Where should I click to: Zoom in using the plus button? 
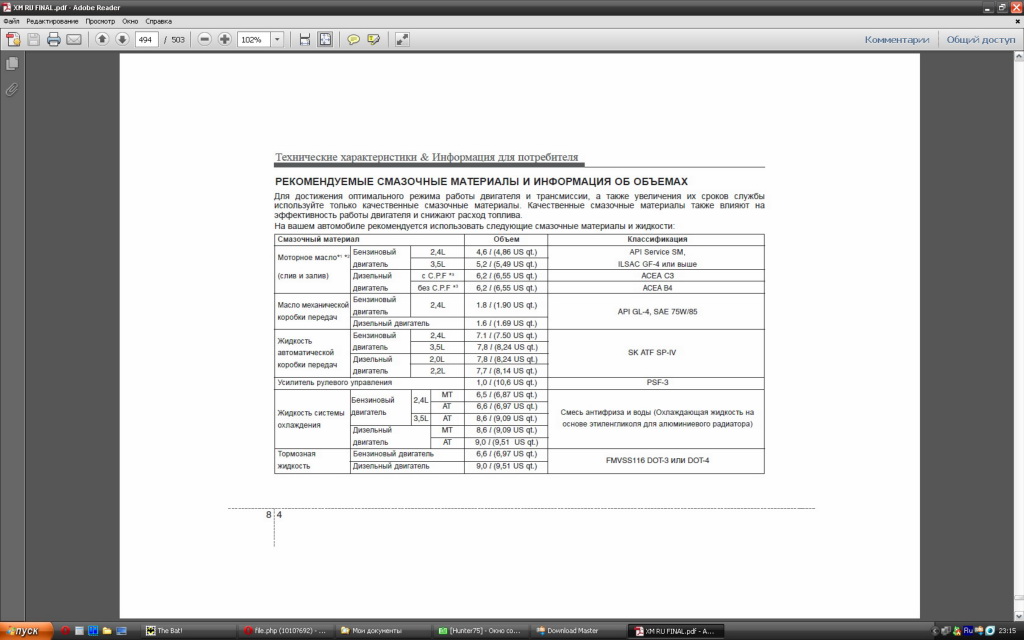tap(225, 39)
